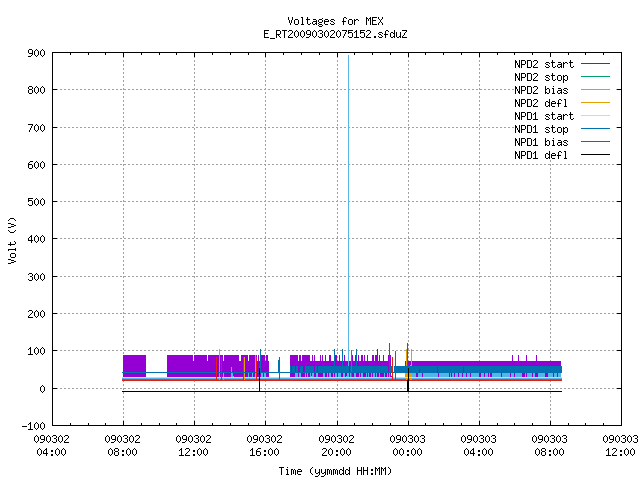This screenshot has height=480, width=640.
Task: Click the 090302 16:00 time axis label
Action: (x=264, y=446)
